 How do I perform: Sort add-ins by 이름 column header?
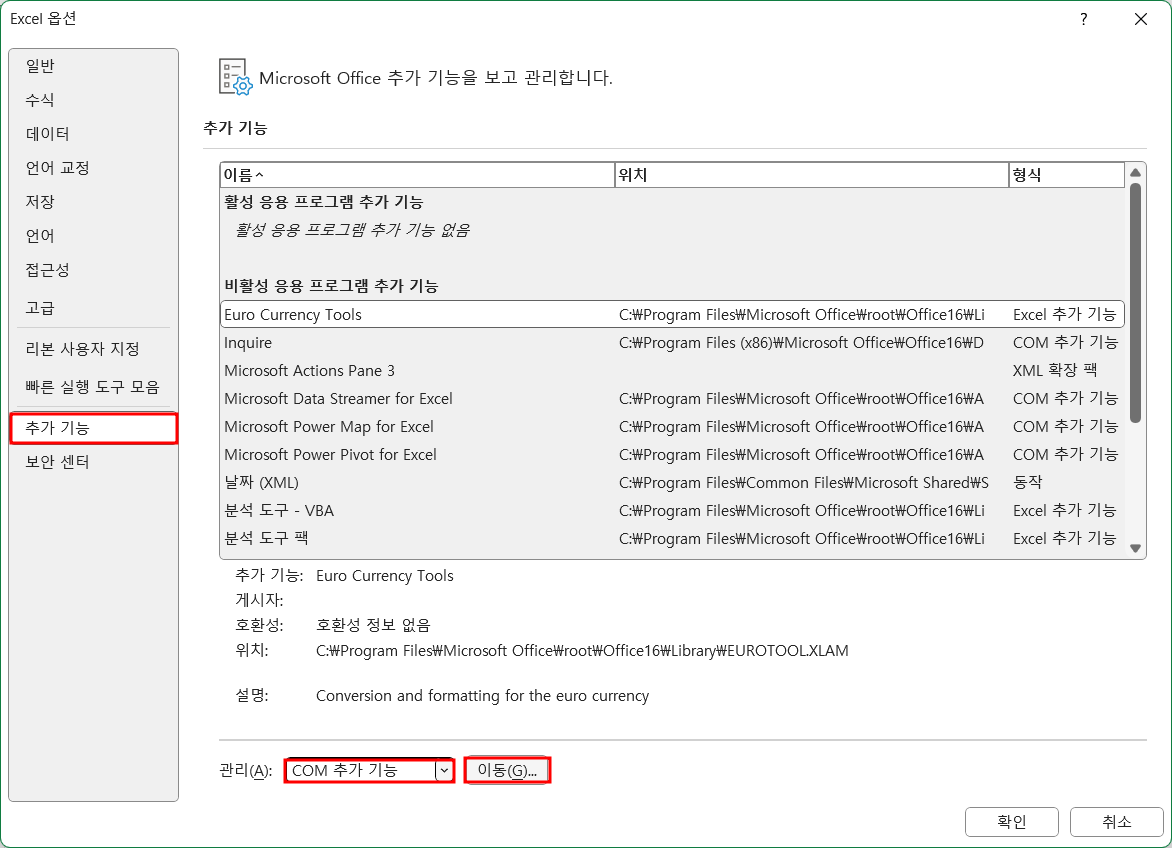tap(417, 175)
